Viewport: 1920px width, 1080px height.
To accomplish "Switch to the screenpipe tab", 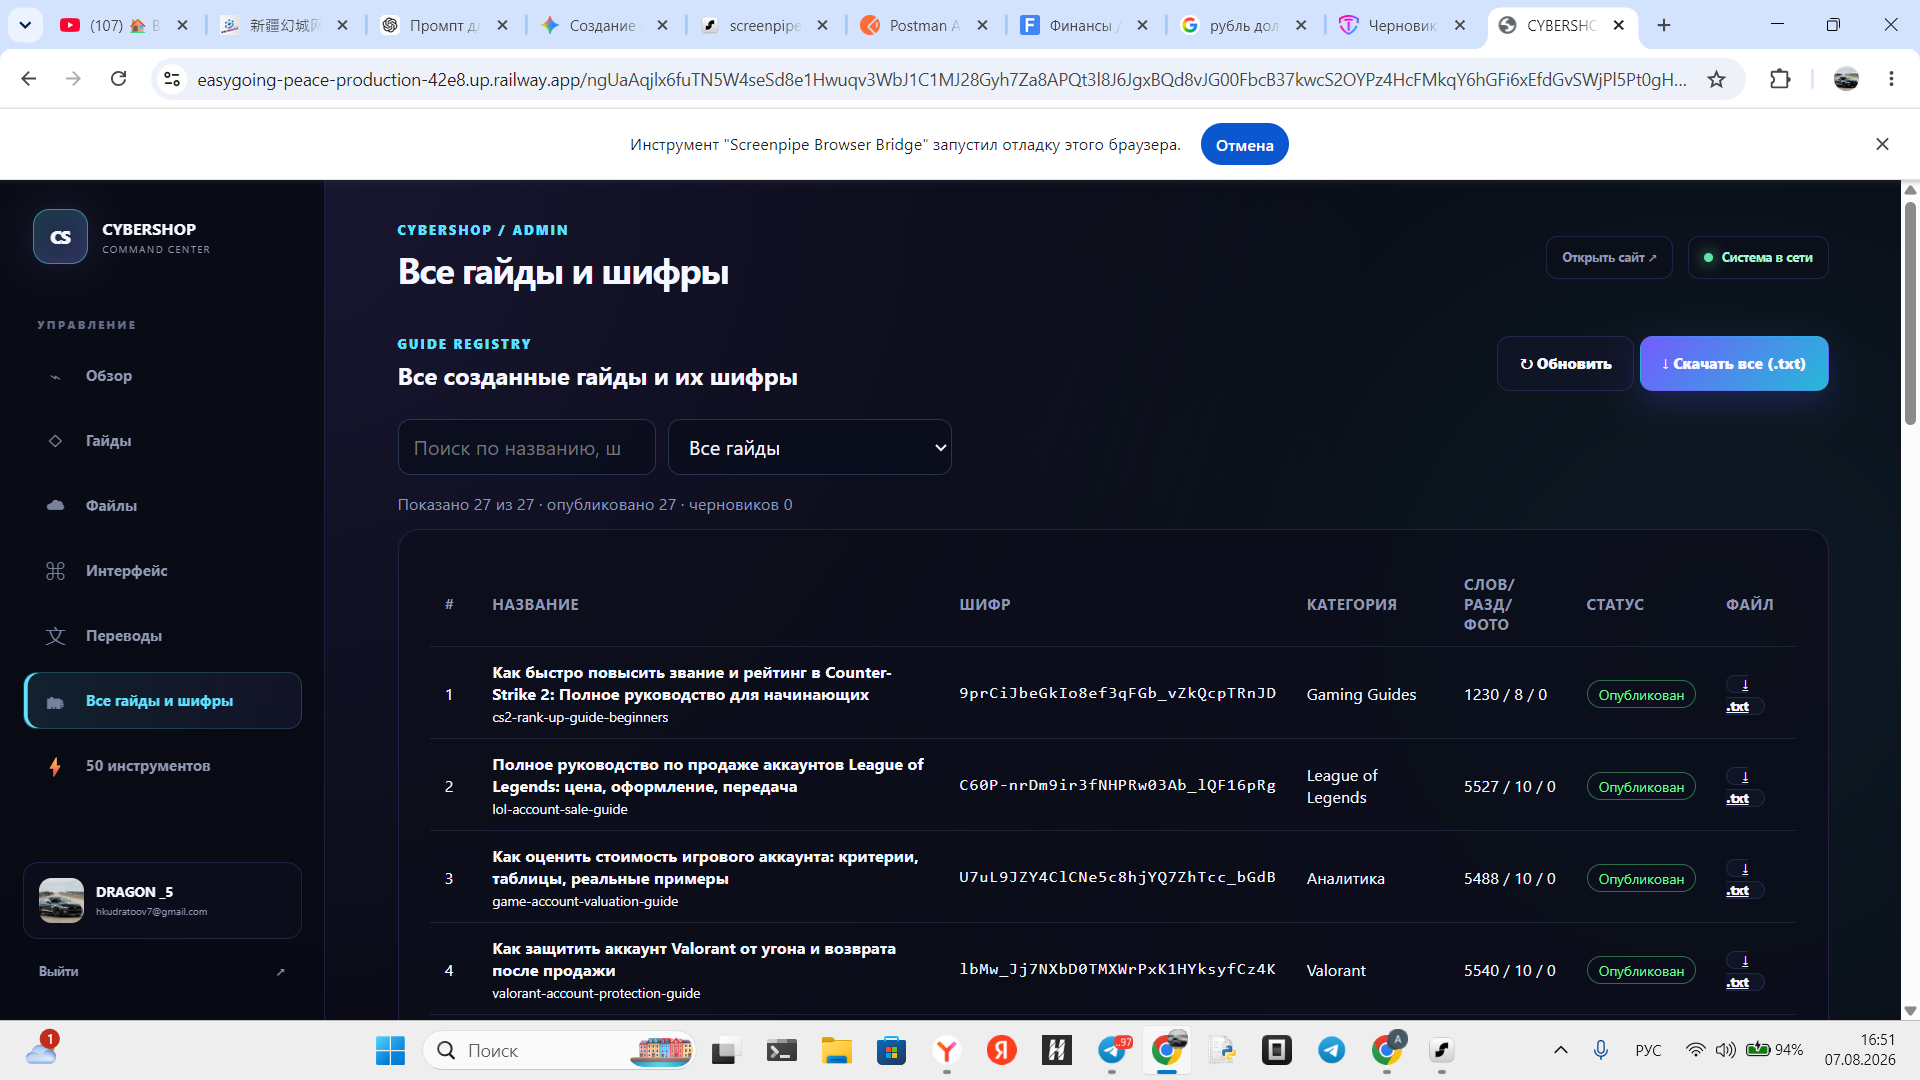I will tap(764, 25).
